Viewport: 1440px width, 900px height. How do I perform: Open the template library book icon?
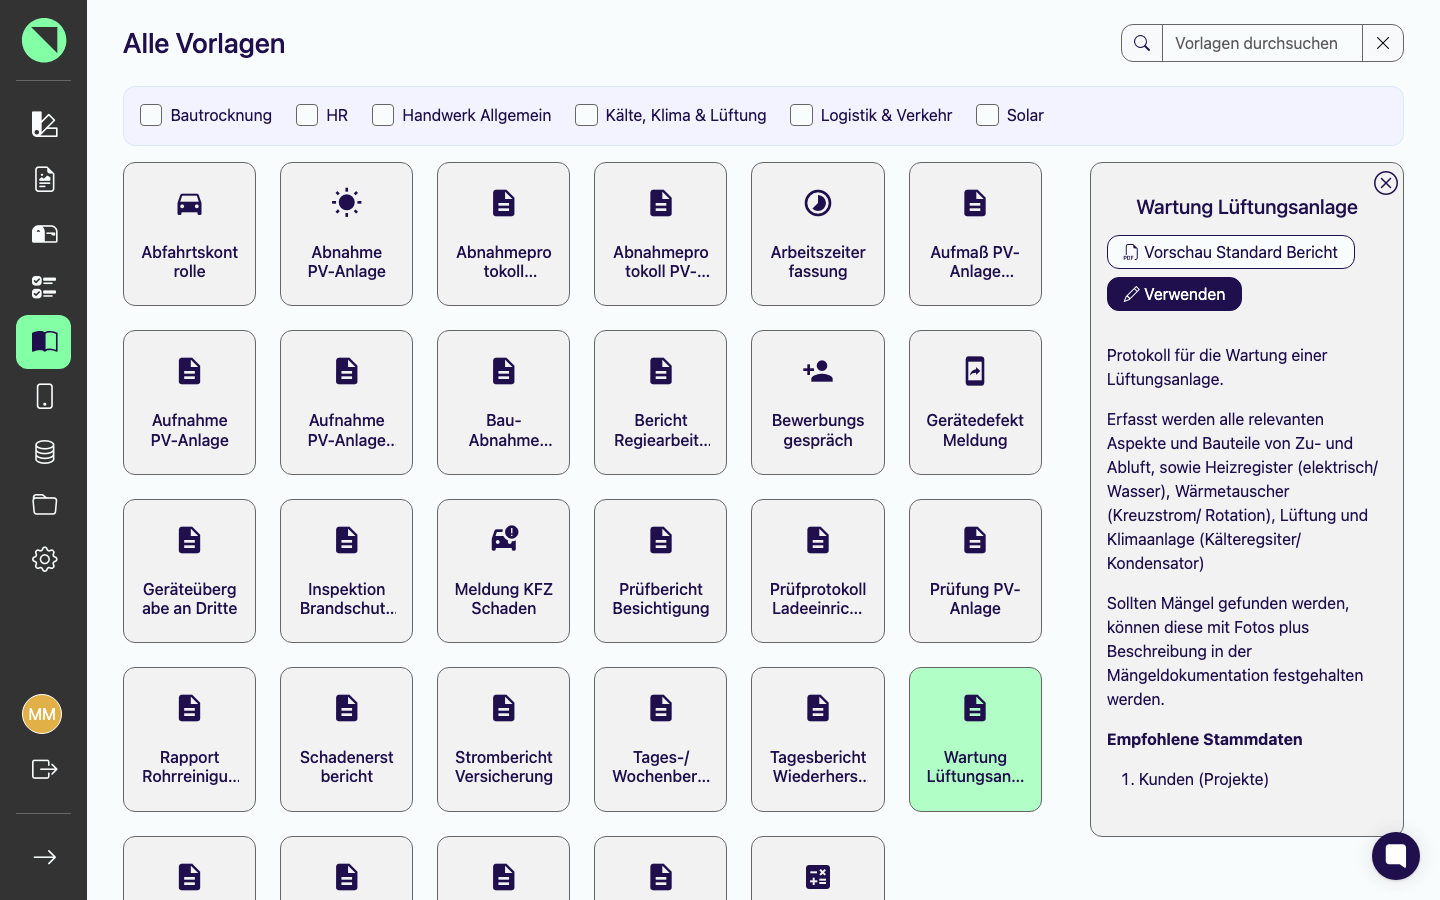pos(44,342)
